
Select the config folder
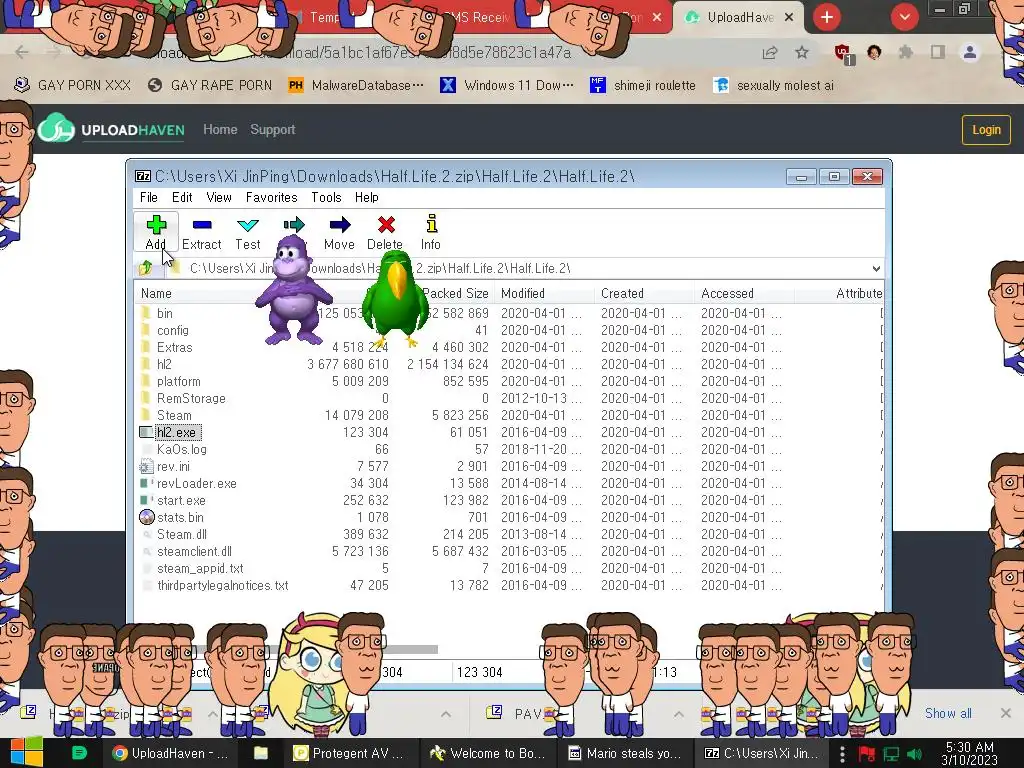pos(172,330)
